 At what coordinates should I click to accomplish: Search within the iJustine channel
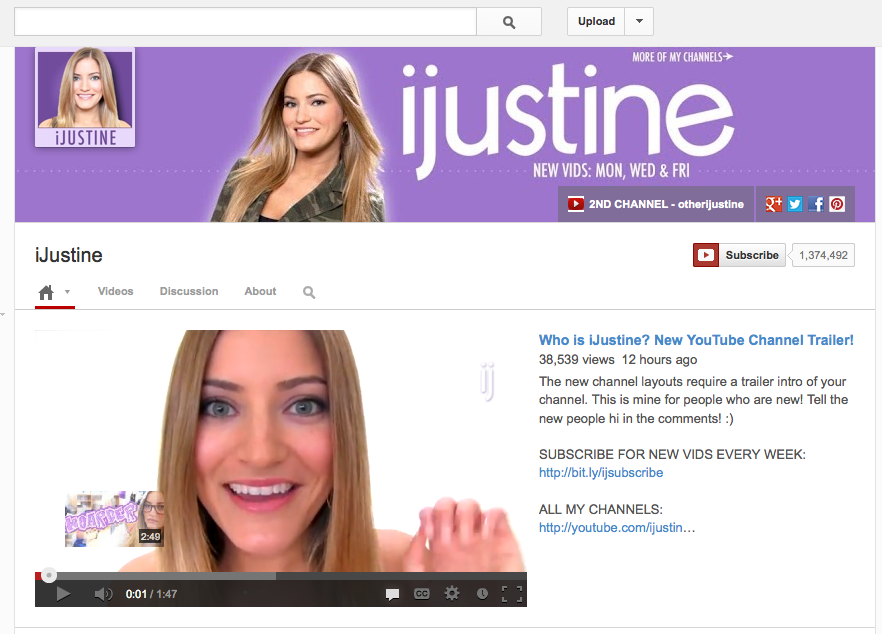(x=309, y=292)
